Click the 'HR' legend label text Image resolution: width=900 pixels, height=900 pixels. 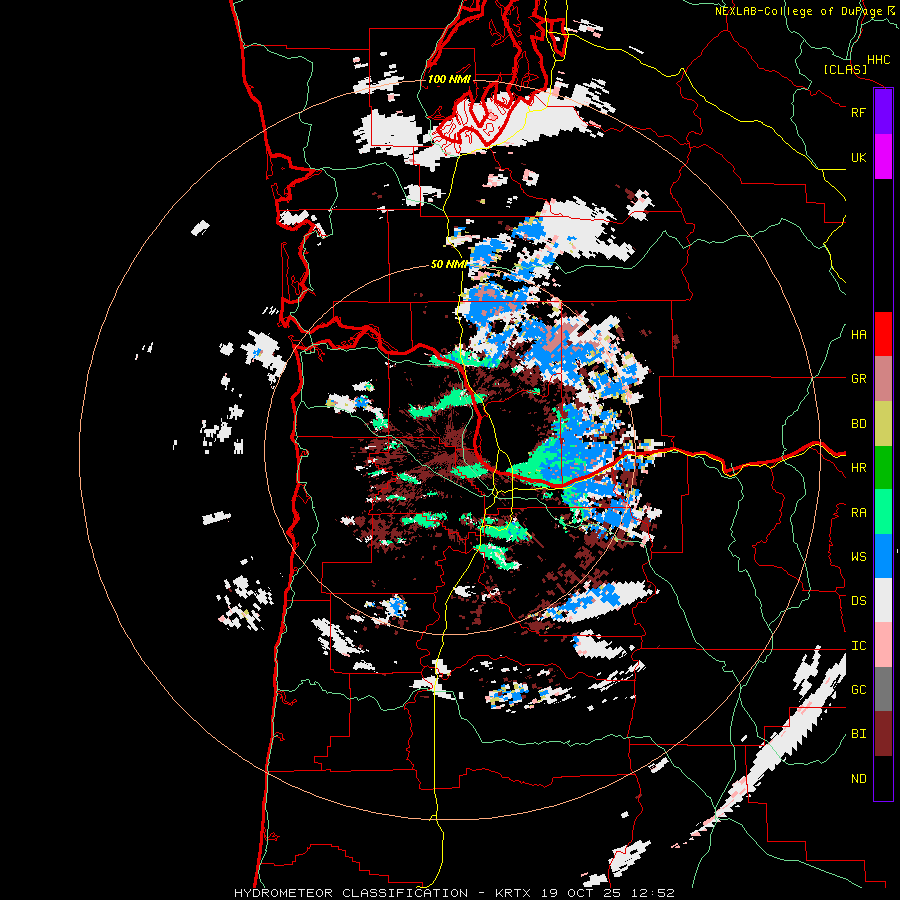(x=858, y=468)
